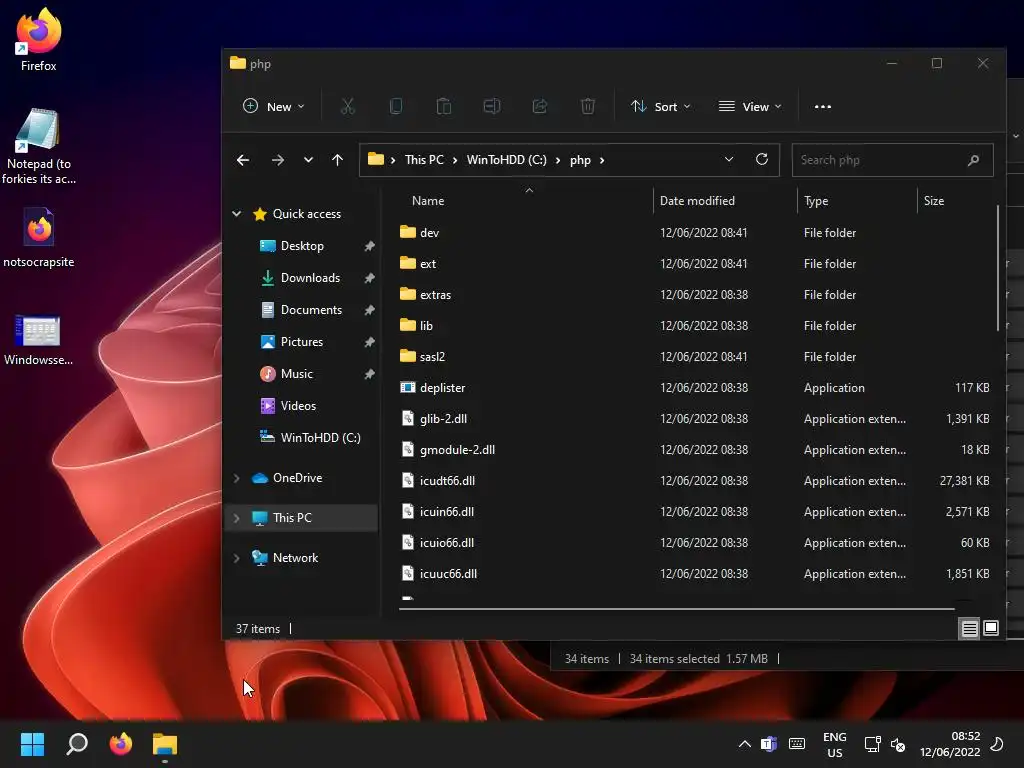Switch to large thumbnails view icon
This screenshot has width=1024, height=768.
991,628
